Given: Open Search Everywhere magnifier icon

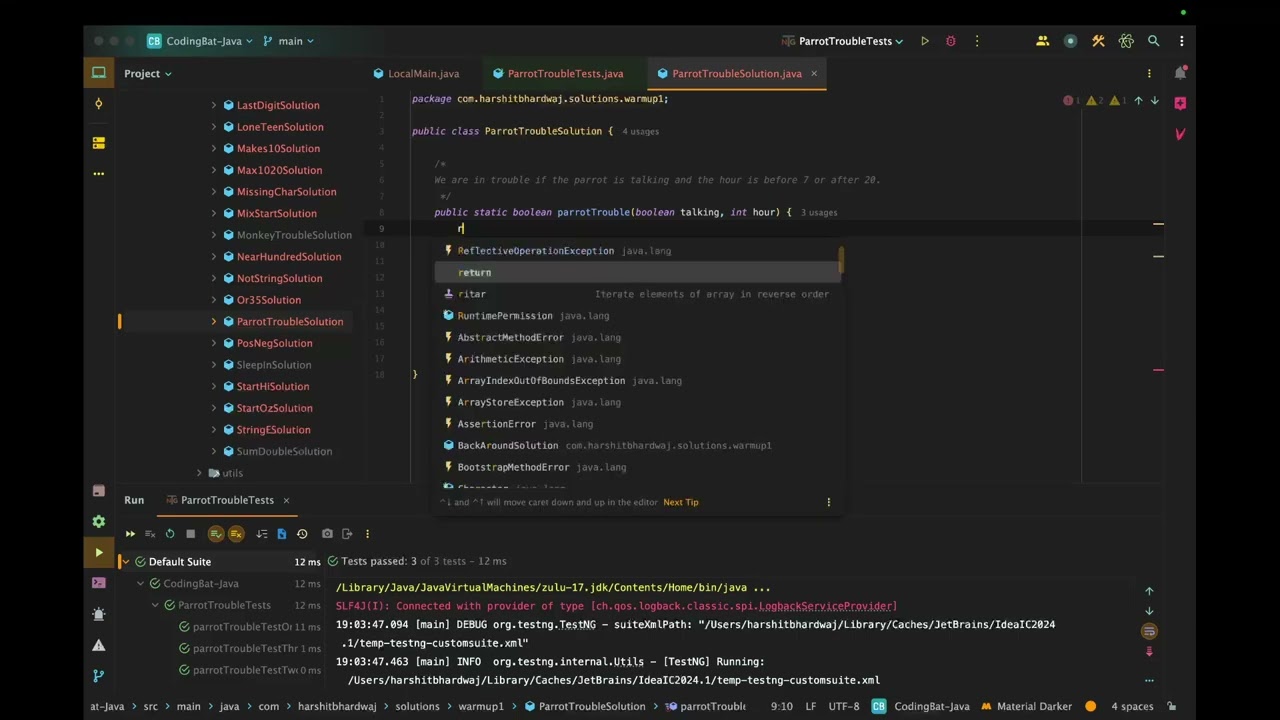Looking at the screenshot, I should 1154,41.
